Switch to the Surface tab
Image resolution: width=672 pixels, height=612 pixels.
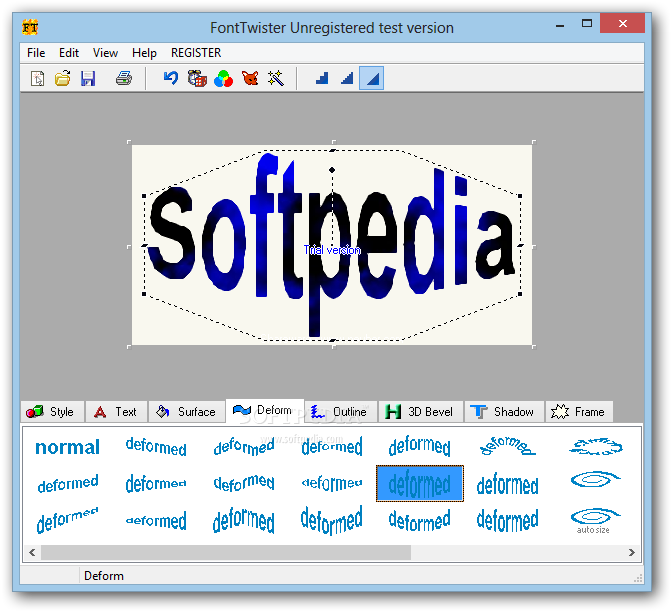186,412
